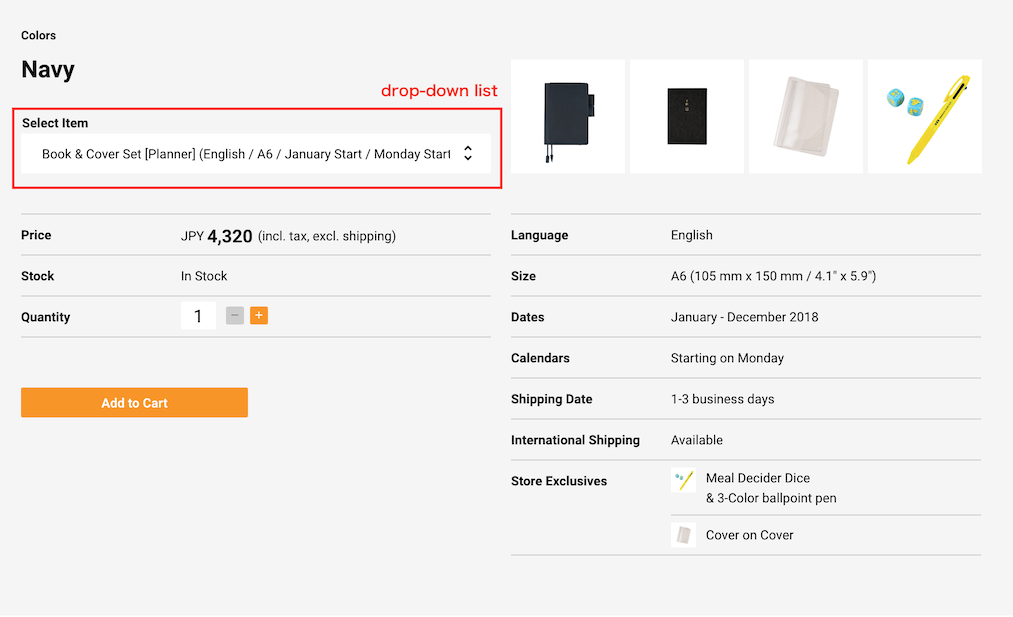Click the A6 size dimensions text
This screenshot has height=617, width=1013.
tap(773, 276)
